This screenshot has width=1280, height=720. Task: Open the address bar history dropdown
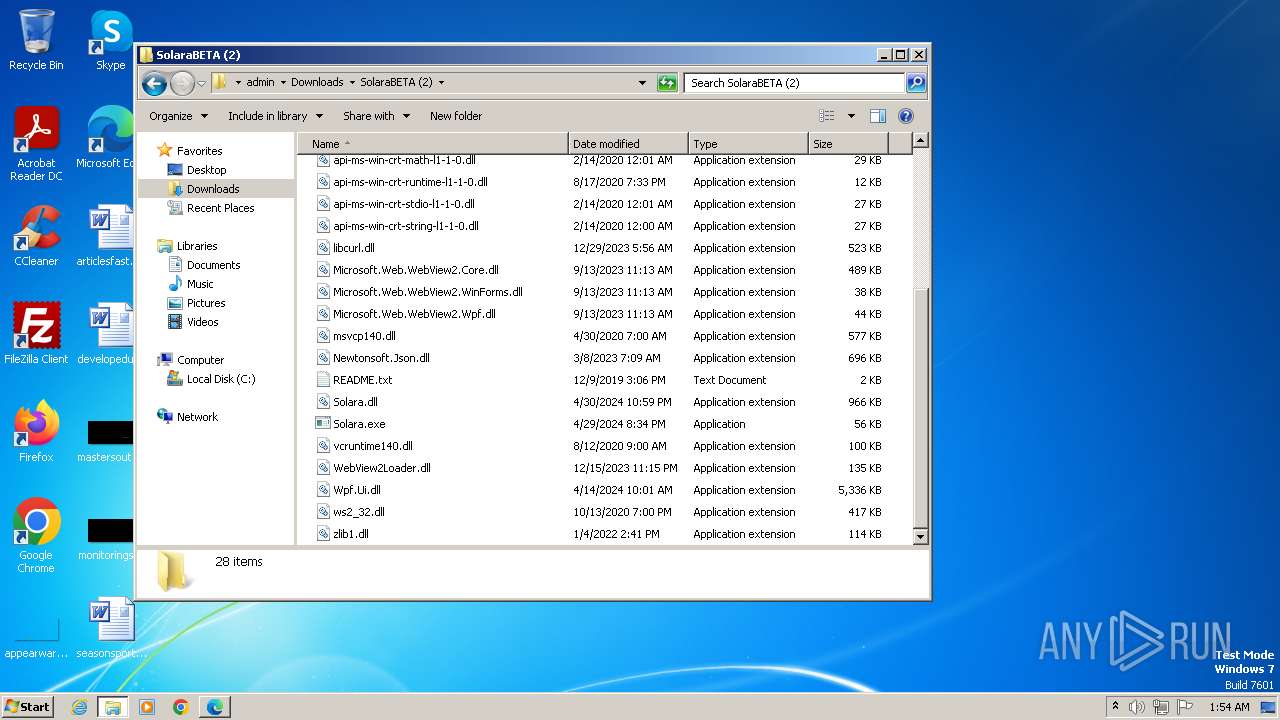click(x=642, y=83)
